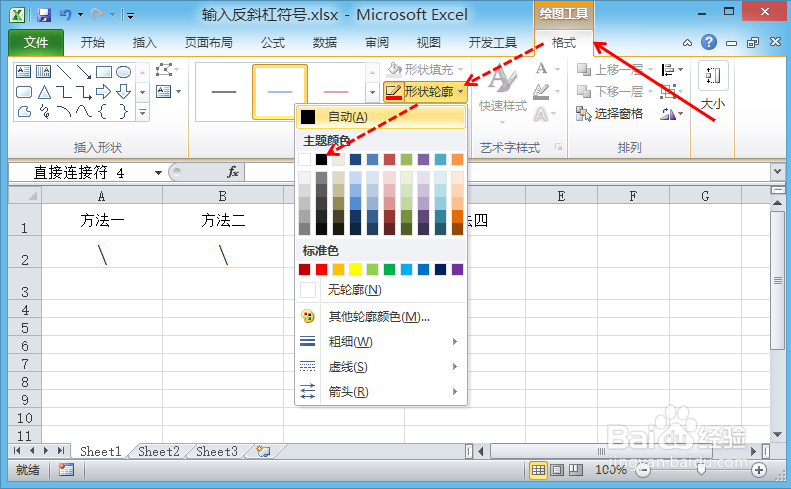The width and height of the screenshot is (791, 489).
Task: Minimize the ribbon with the chevron icon
Action: (x=687, y=43)
